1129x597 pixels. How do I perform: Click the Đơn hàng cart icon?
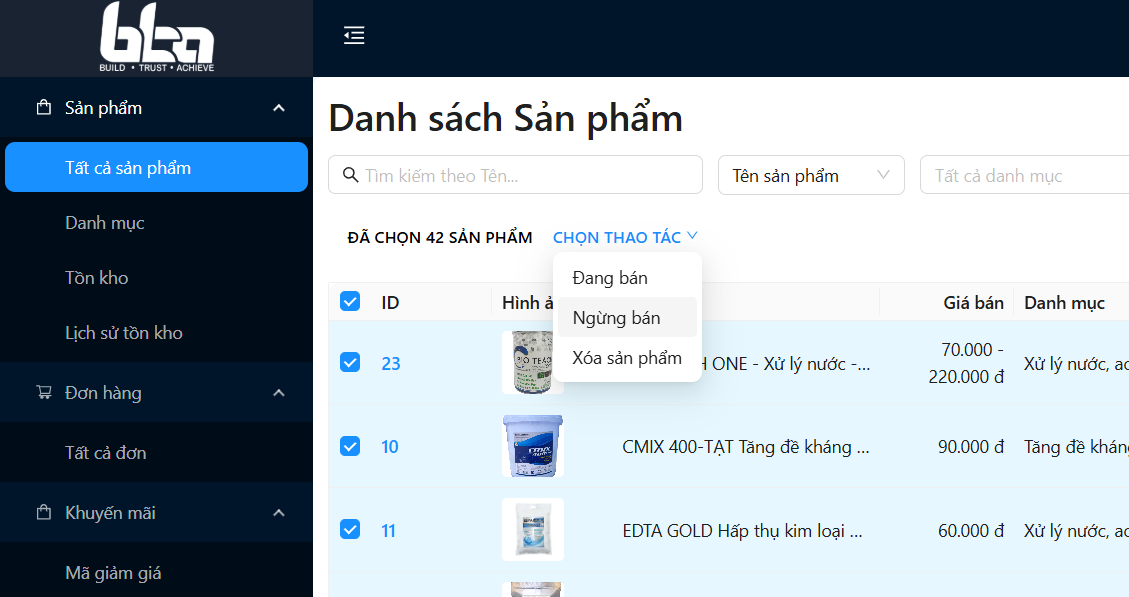[x=44, y=392]
